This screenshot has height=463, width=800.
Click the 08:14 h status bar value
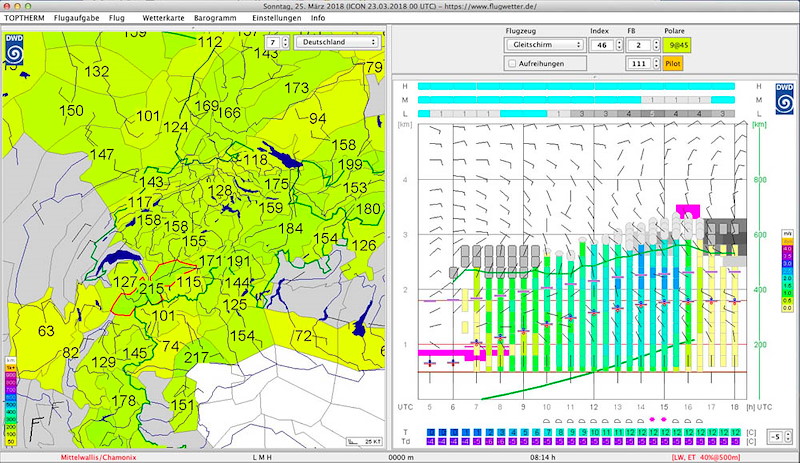click(x=542, y=457)
